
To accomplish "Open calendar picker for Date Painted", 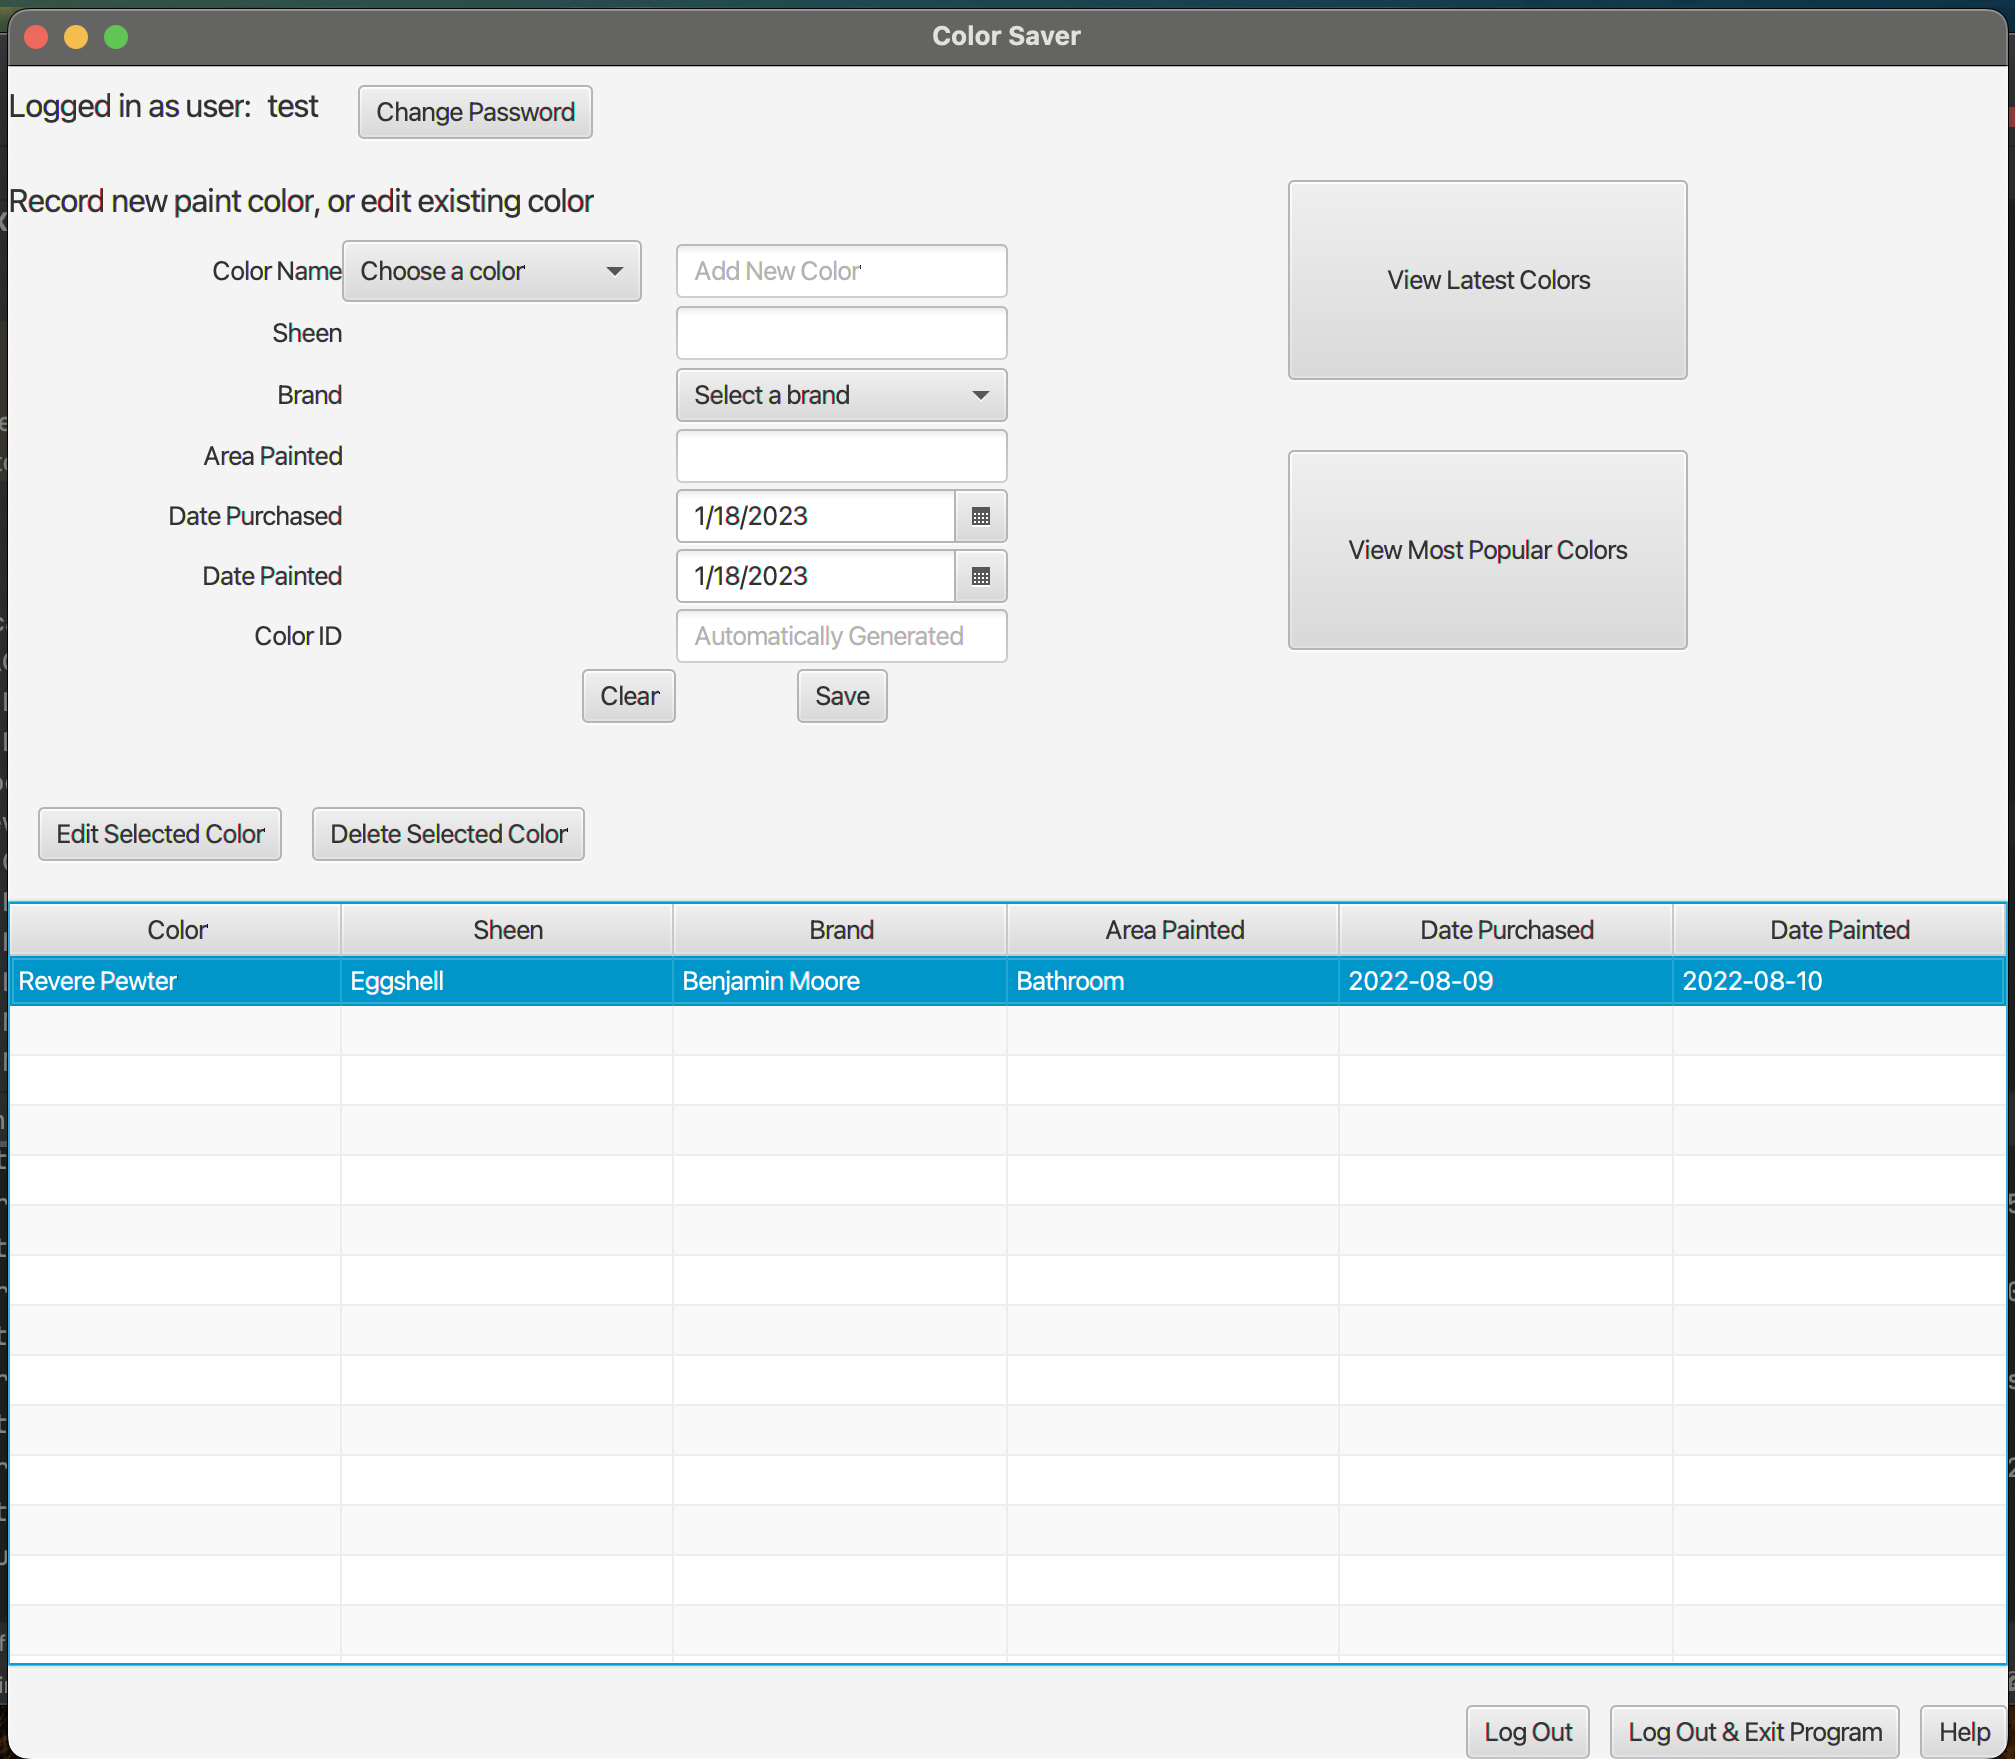I will pos(980,576).
